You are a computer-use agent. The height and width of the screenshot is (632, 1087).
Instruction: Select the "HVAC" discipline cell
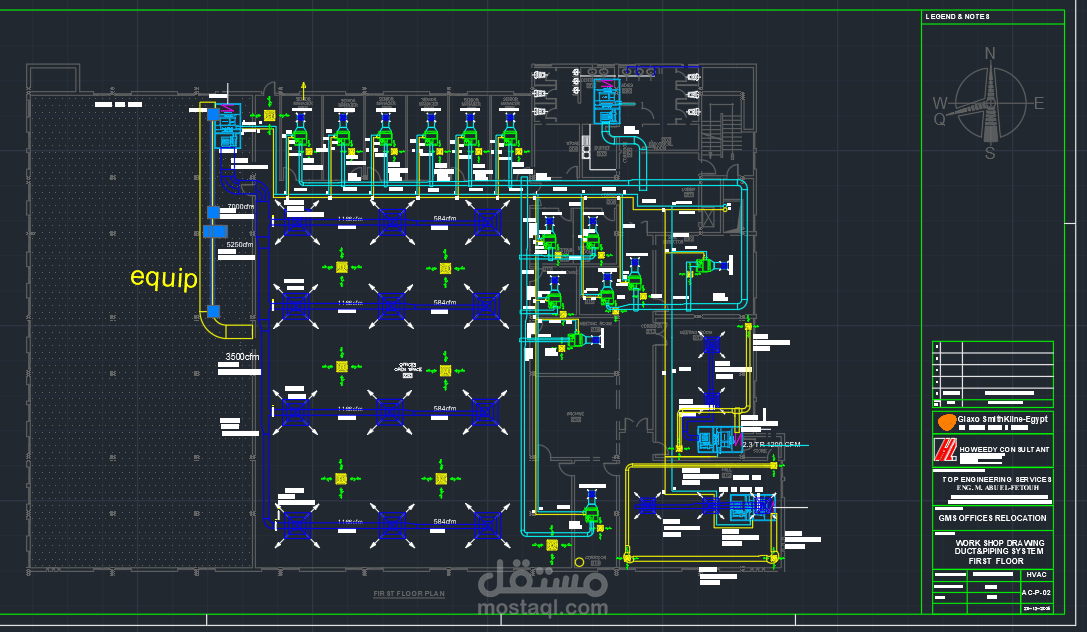1036,574
